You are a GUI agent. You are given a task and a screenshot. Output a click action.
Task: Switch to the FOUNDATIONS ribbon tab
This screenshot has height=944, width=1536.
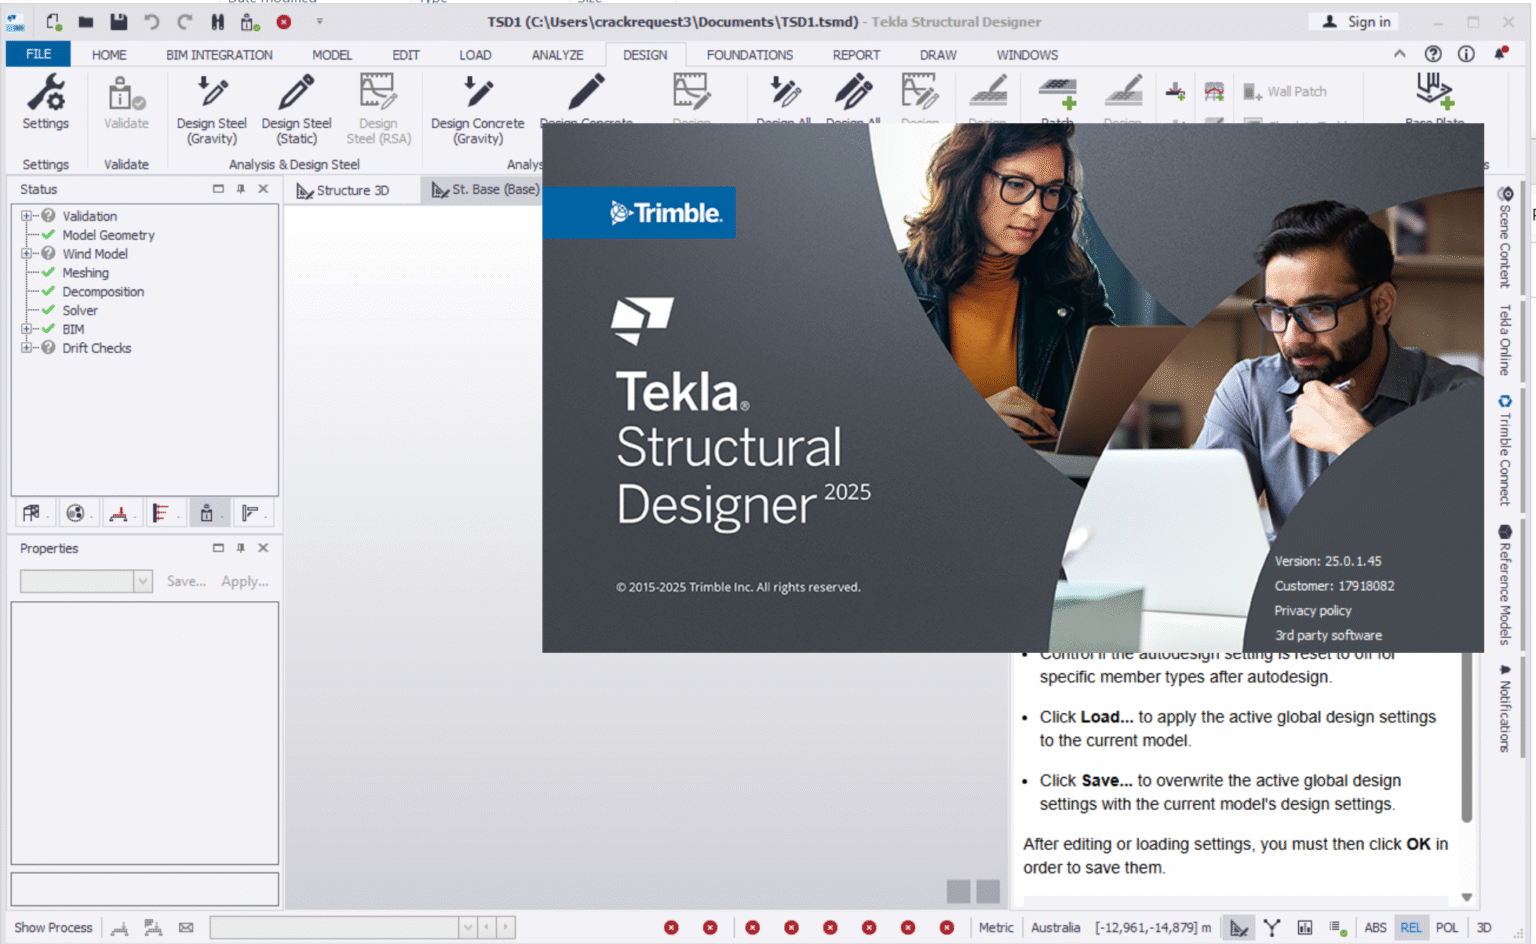[x=749, y=55]
